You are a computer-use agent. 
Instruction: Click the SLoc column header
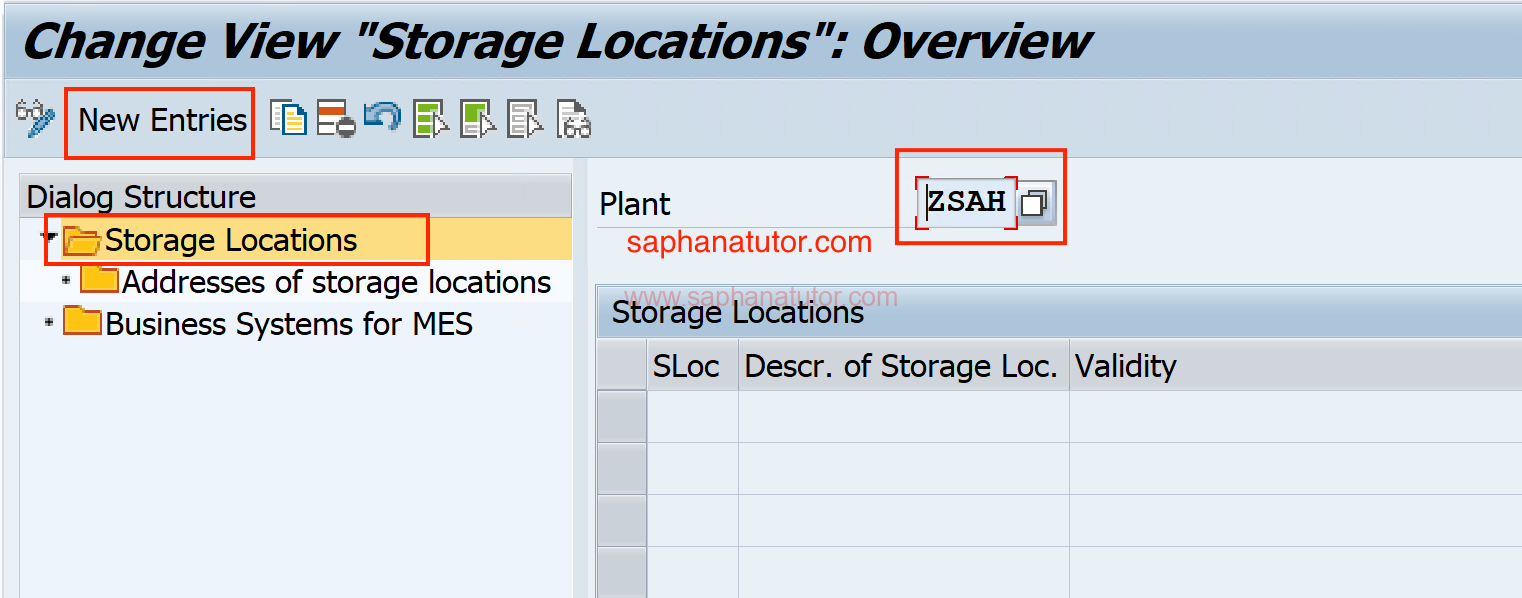click(692, 366)
